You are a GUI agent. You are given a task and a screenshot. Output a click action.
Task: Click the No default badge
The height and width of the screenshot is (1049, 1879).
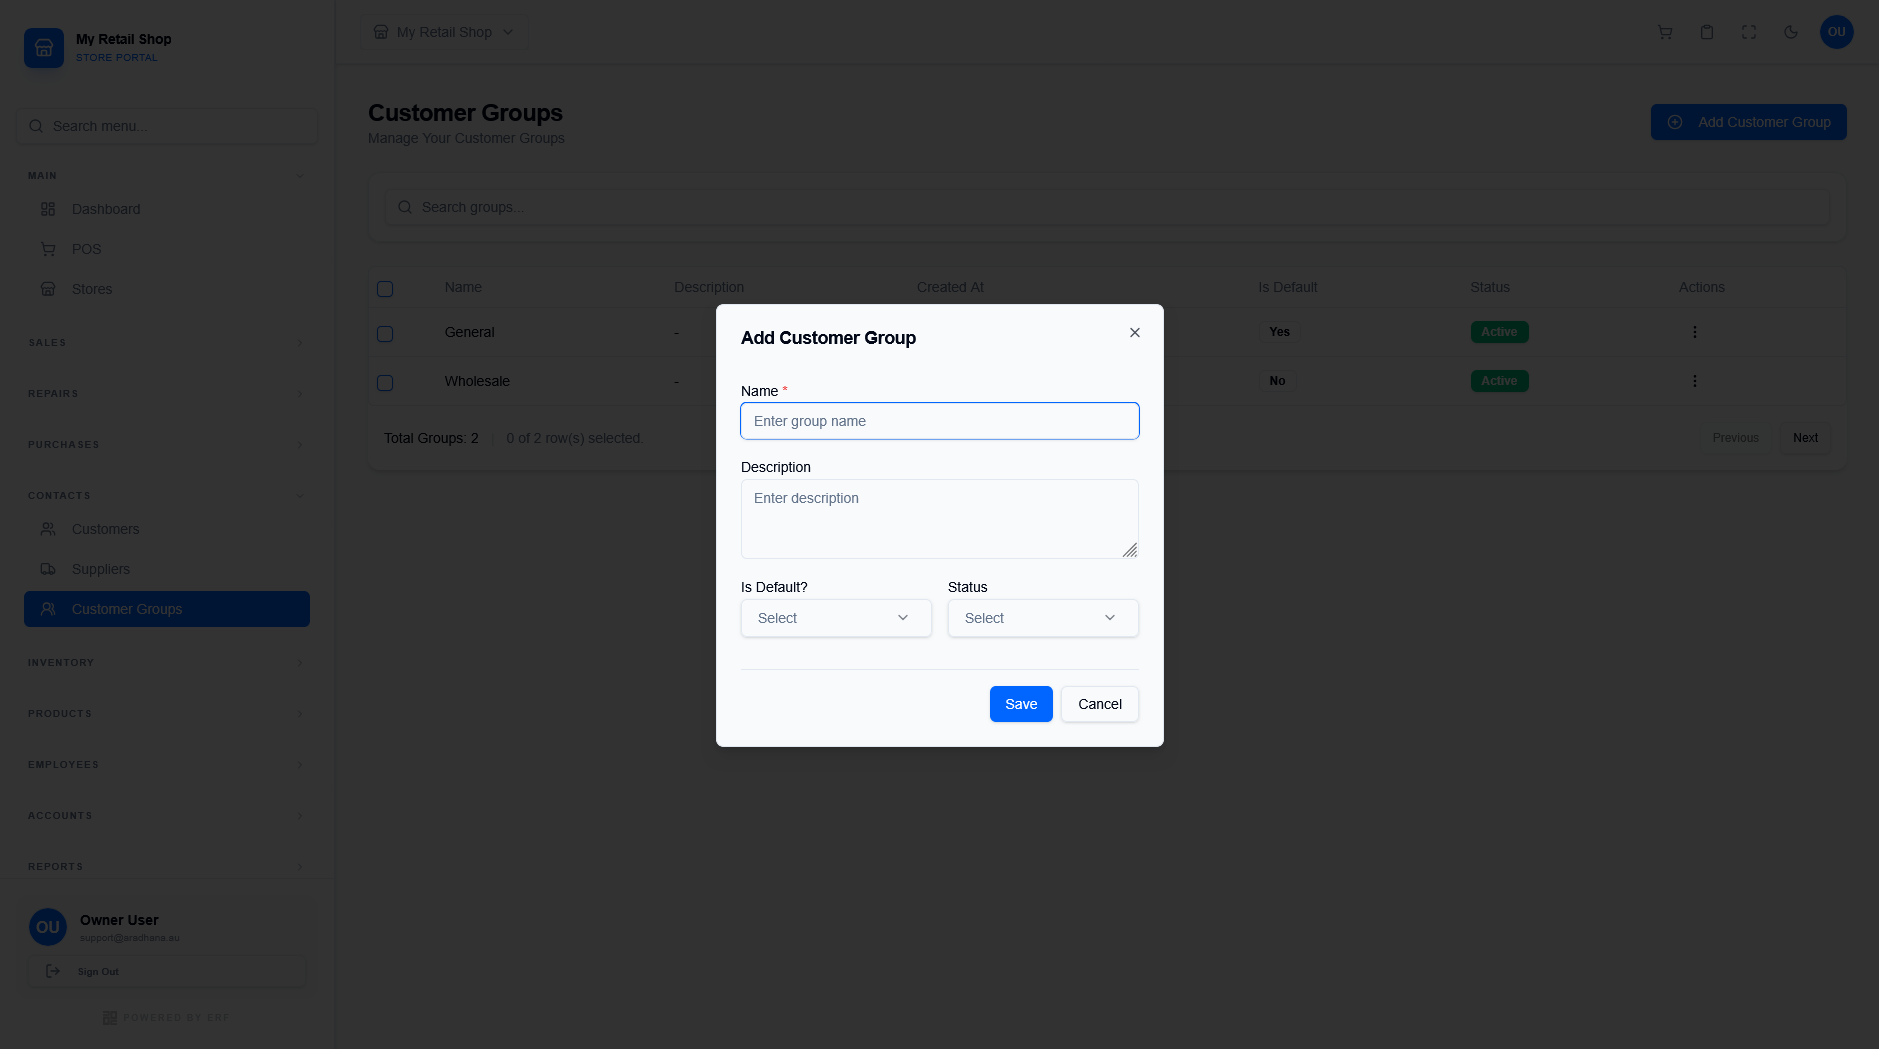click(x=1277, y=381)
